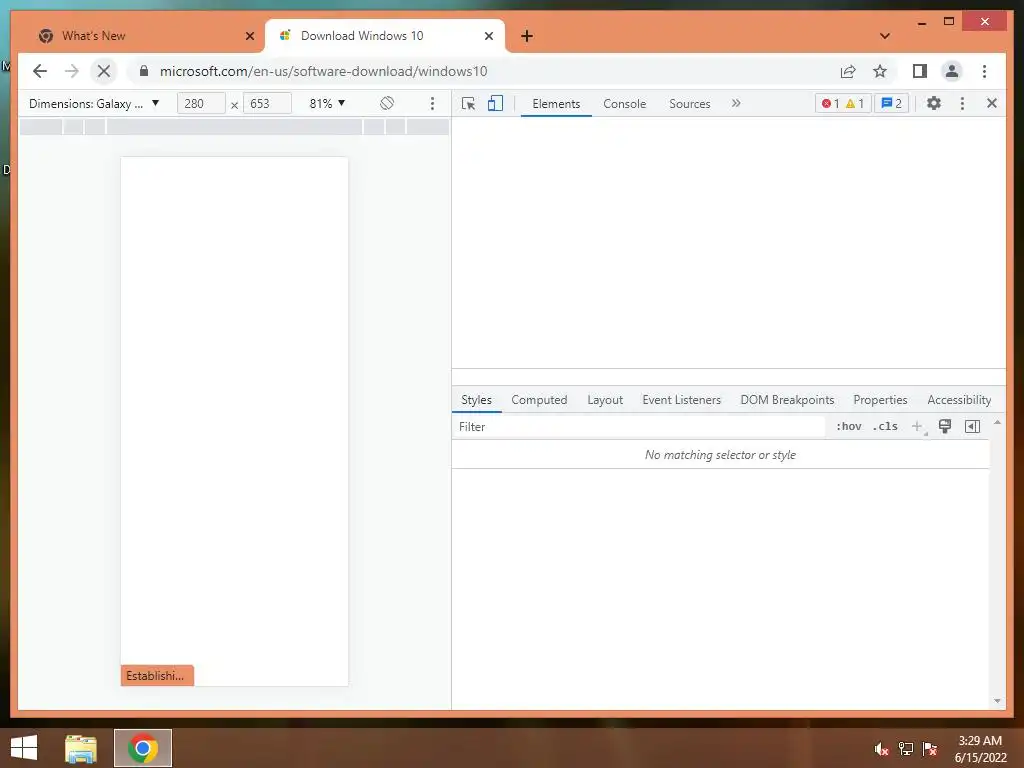Open the Action Center flag icon

point(930,748)
